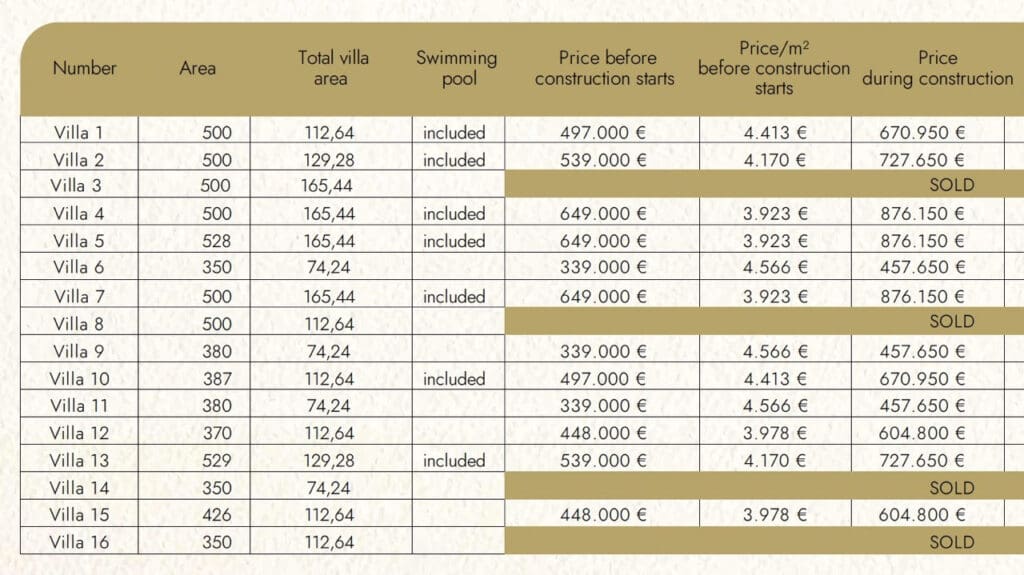Select the 528 area cell for Villa 5

tap(216, 241)
